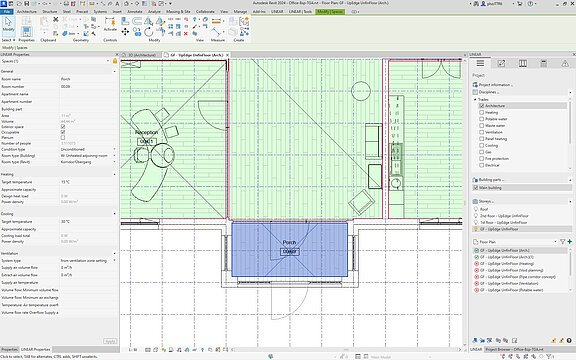
Task: Enable the Ventilation trade checkbox
Action: coord(481,132)
